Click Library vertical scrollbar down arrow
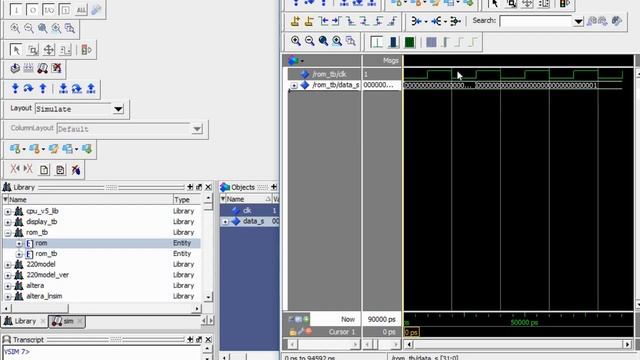Viewport: 640px width, 360px height. pos(208,297)
